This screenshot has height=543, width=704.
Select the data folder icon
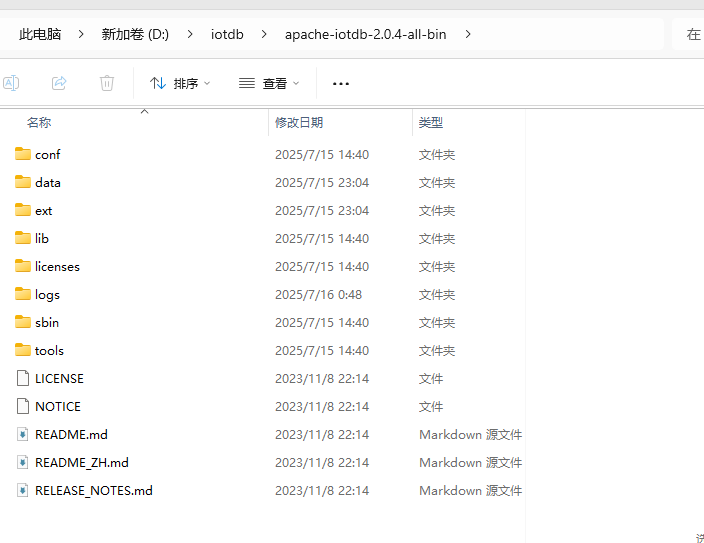pyautogui.click(x=23, y=182)
